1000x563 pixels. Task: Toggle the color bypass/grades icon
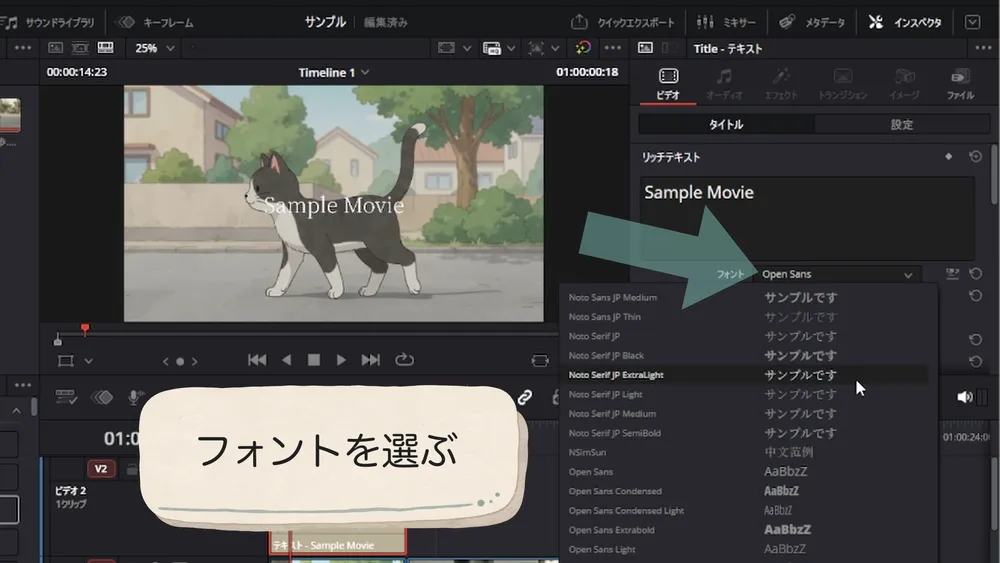coord(583,48)
